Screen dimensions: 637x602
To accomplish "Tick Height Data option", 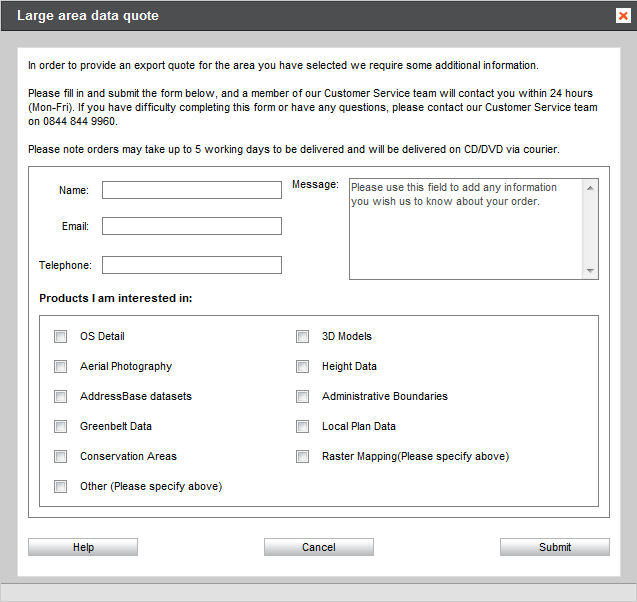I will pyautogui.click(x=302, y=366).
